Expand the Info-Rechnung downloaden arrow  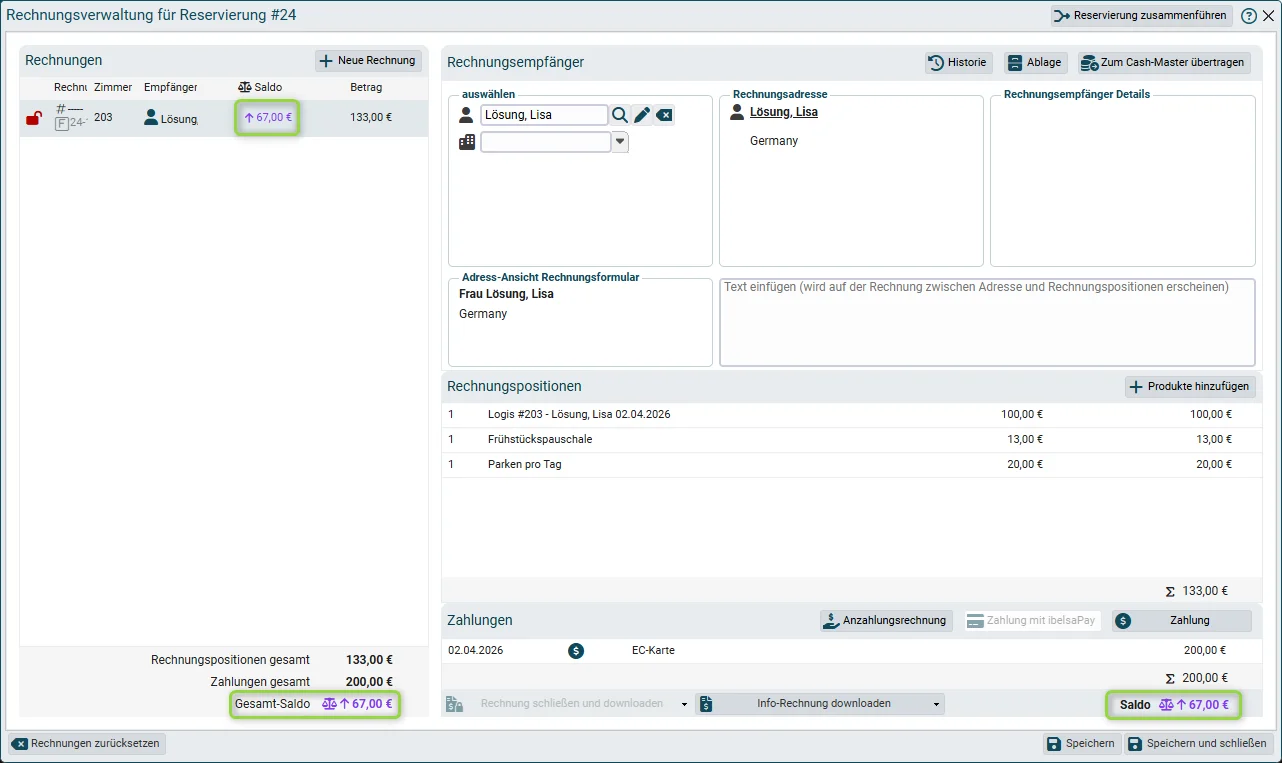pyautogui.click(x=937, y=704)
